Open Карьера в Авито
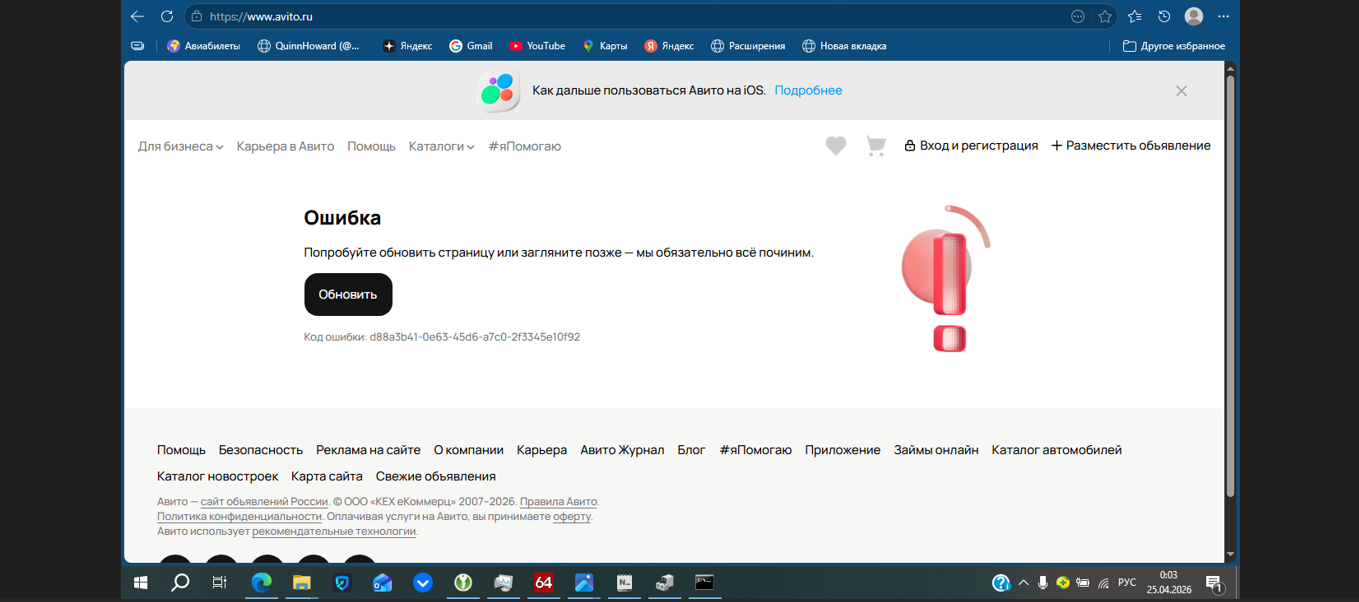 pyautogui.click(x=285, y=146)
